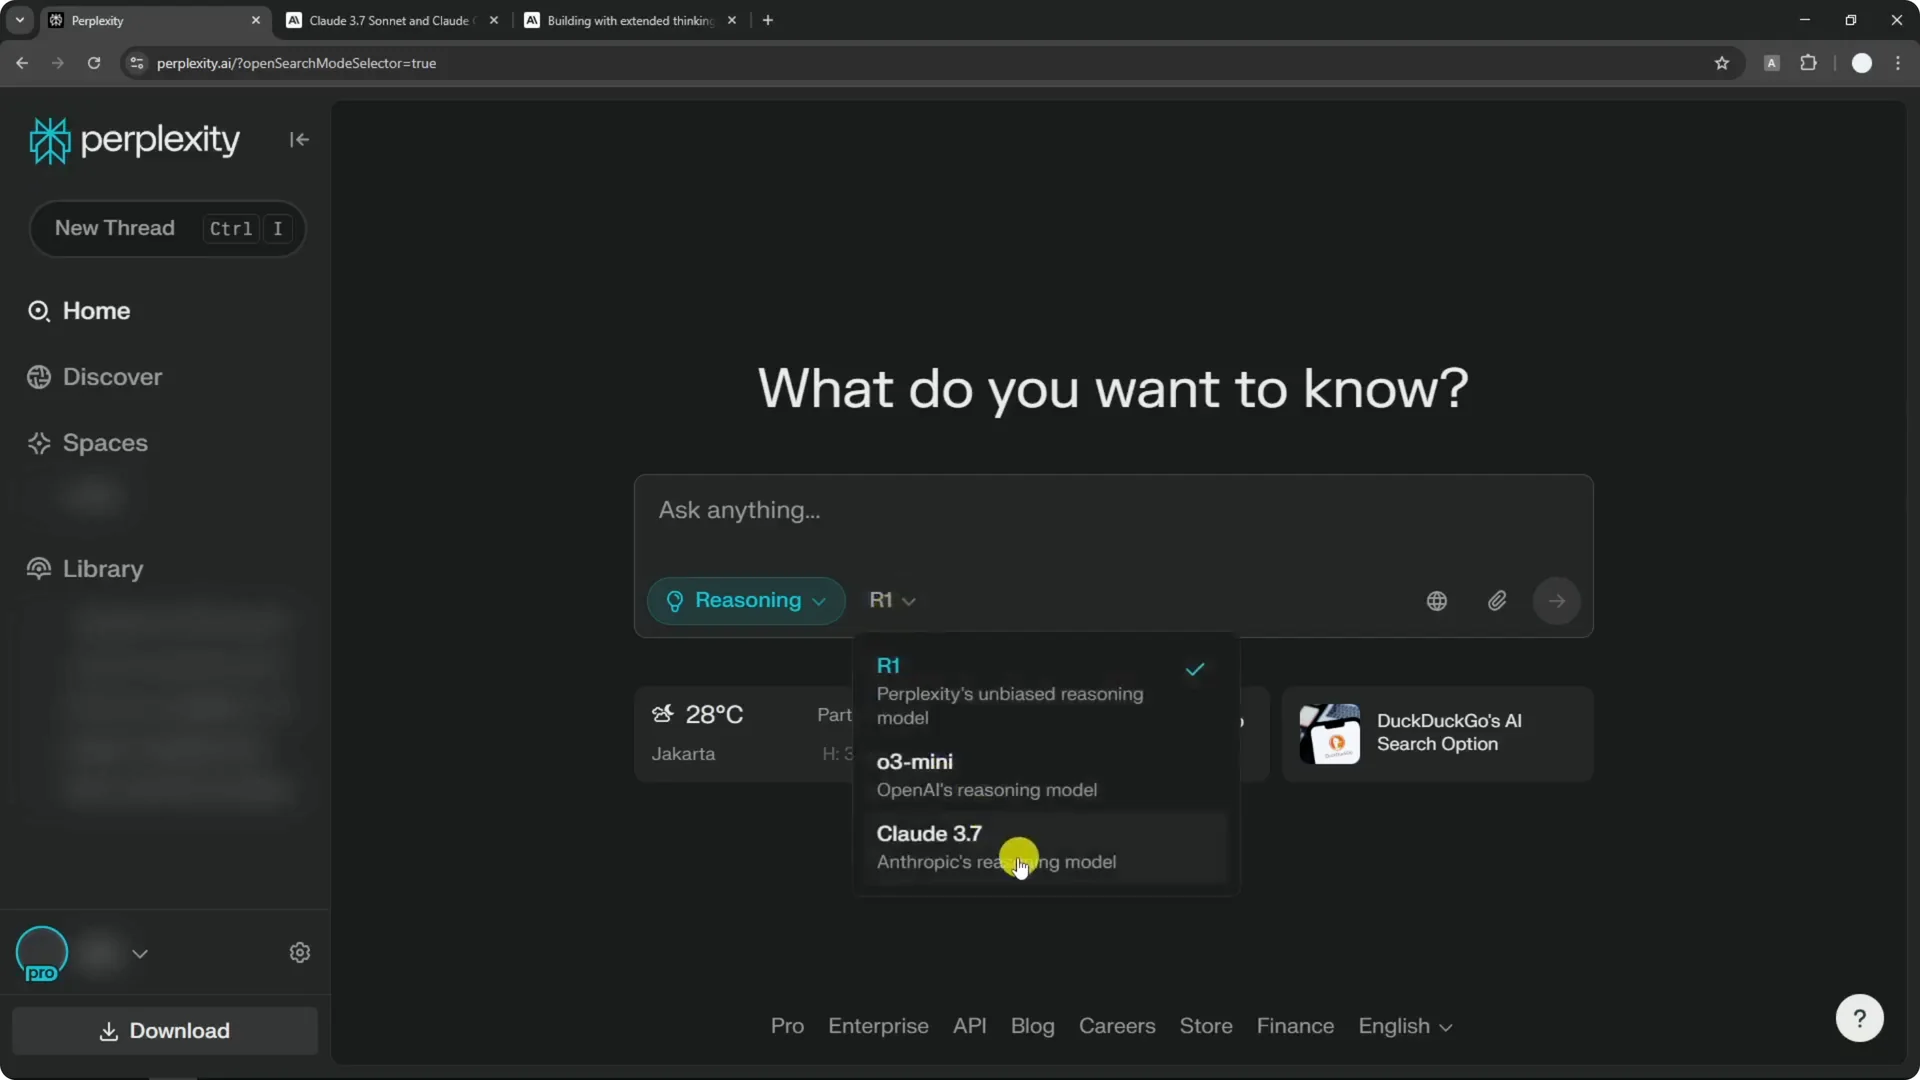The height and width of the screenshot is (1080, 1920).
Task: Switch to Building with extended thinking tab
Action: click(628, 20)
